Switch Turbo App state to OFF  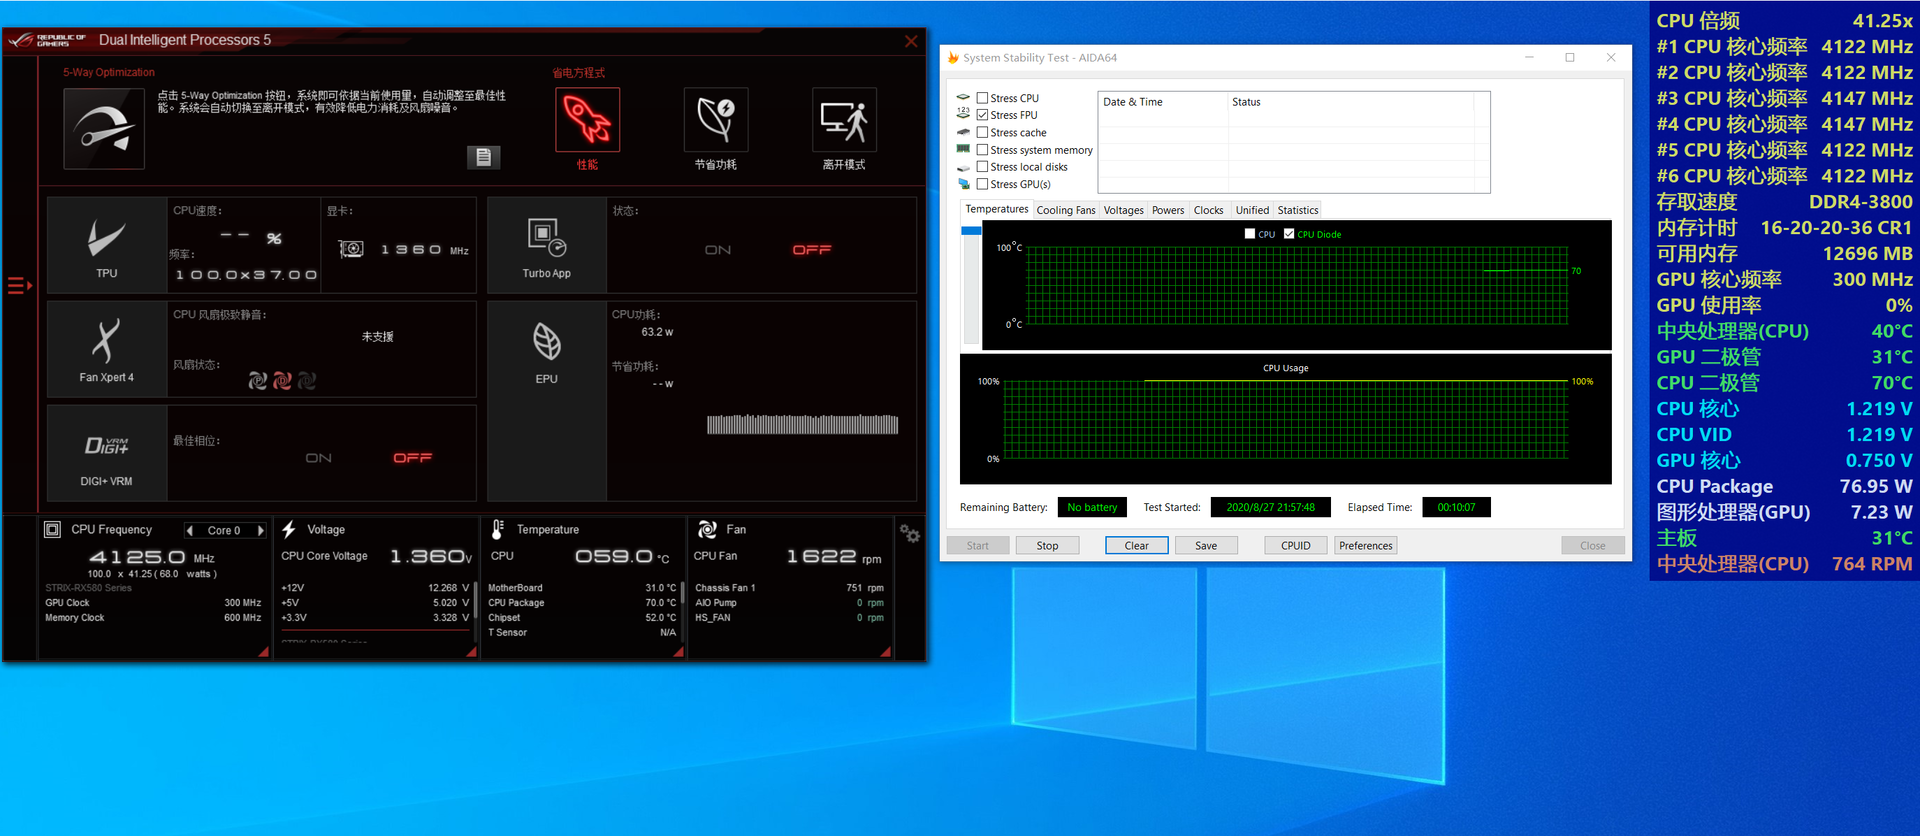coord(812,250)
